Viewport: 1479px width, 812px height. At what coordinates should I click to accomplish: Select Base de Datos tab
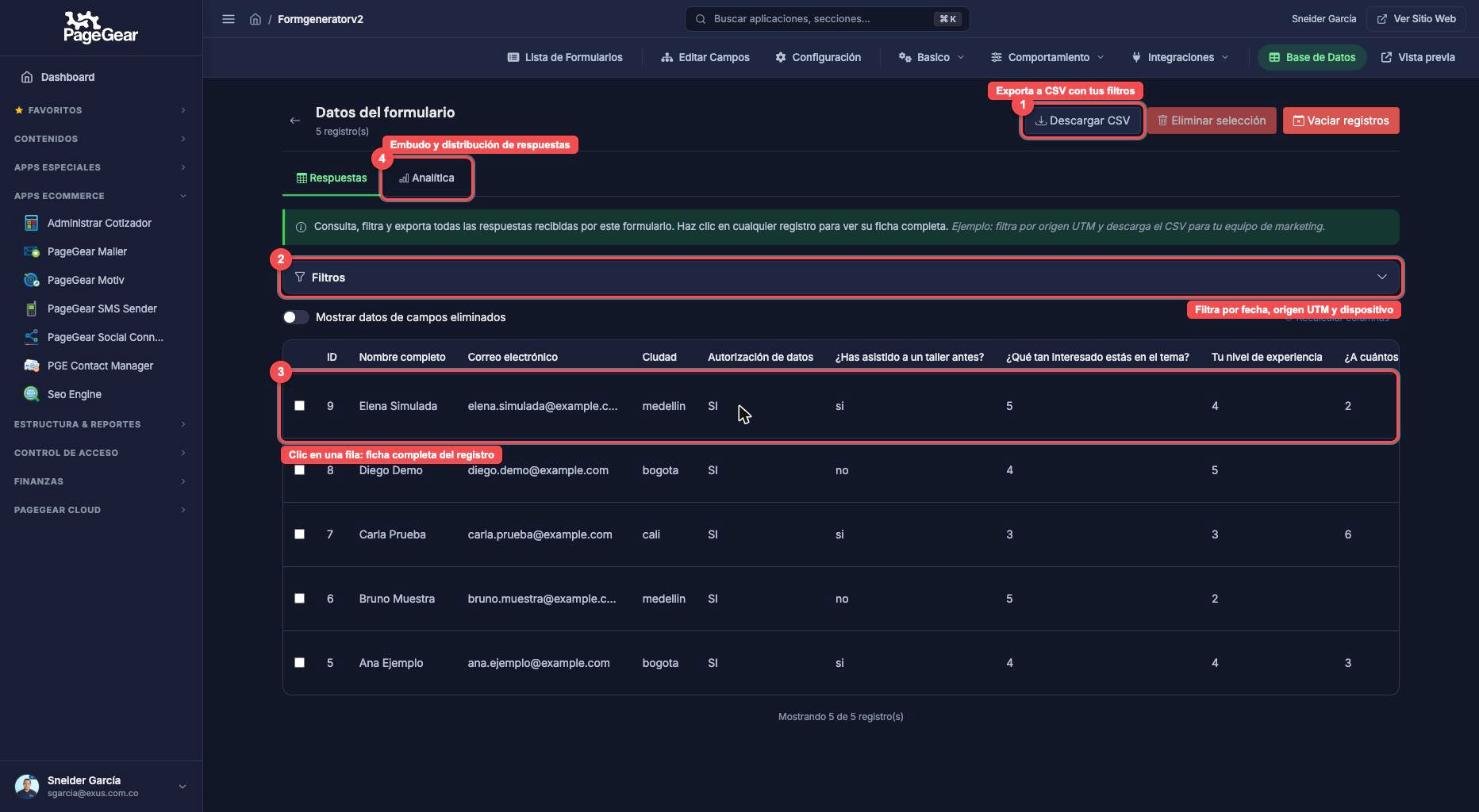coord(1312,57)
